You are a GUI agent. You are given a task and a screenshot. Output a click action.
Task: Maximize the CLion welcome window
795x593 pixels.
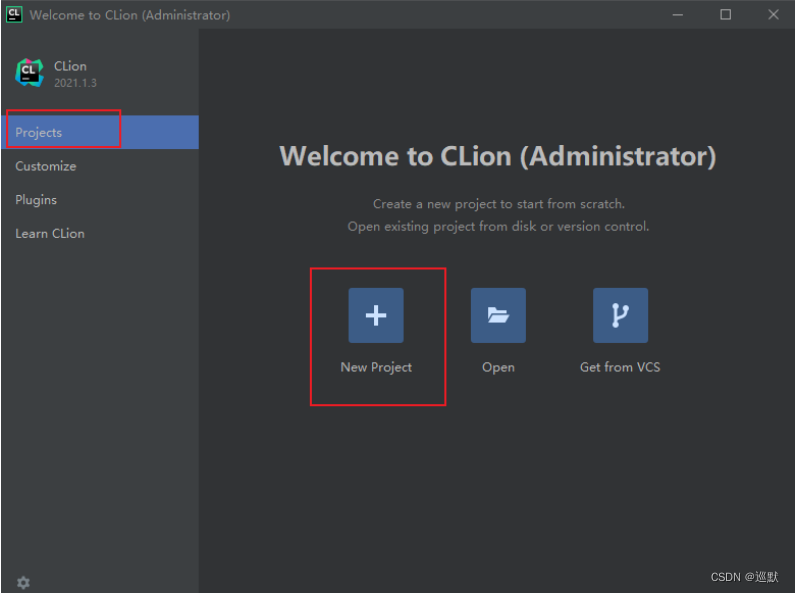point(726,15)
